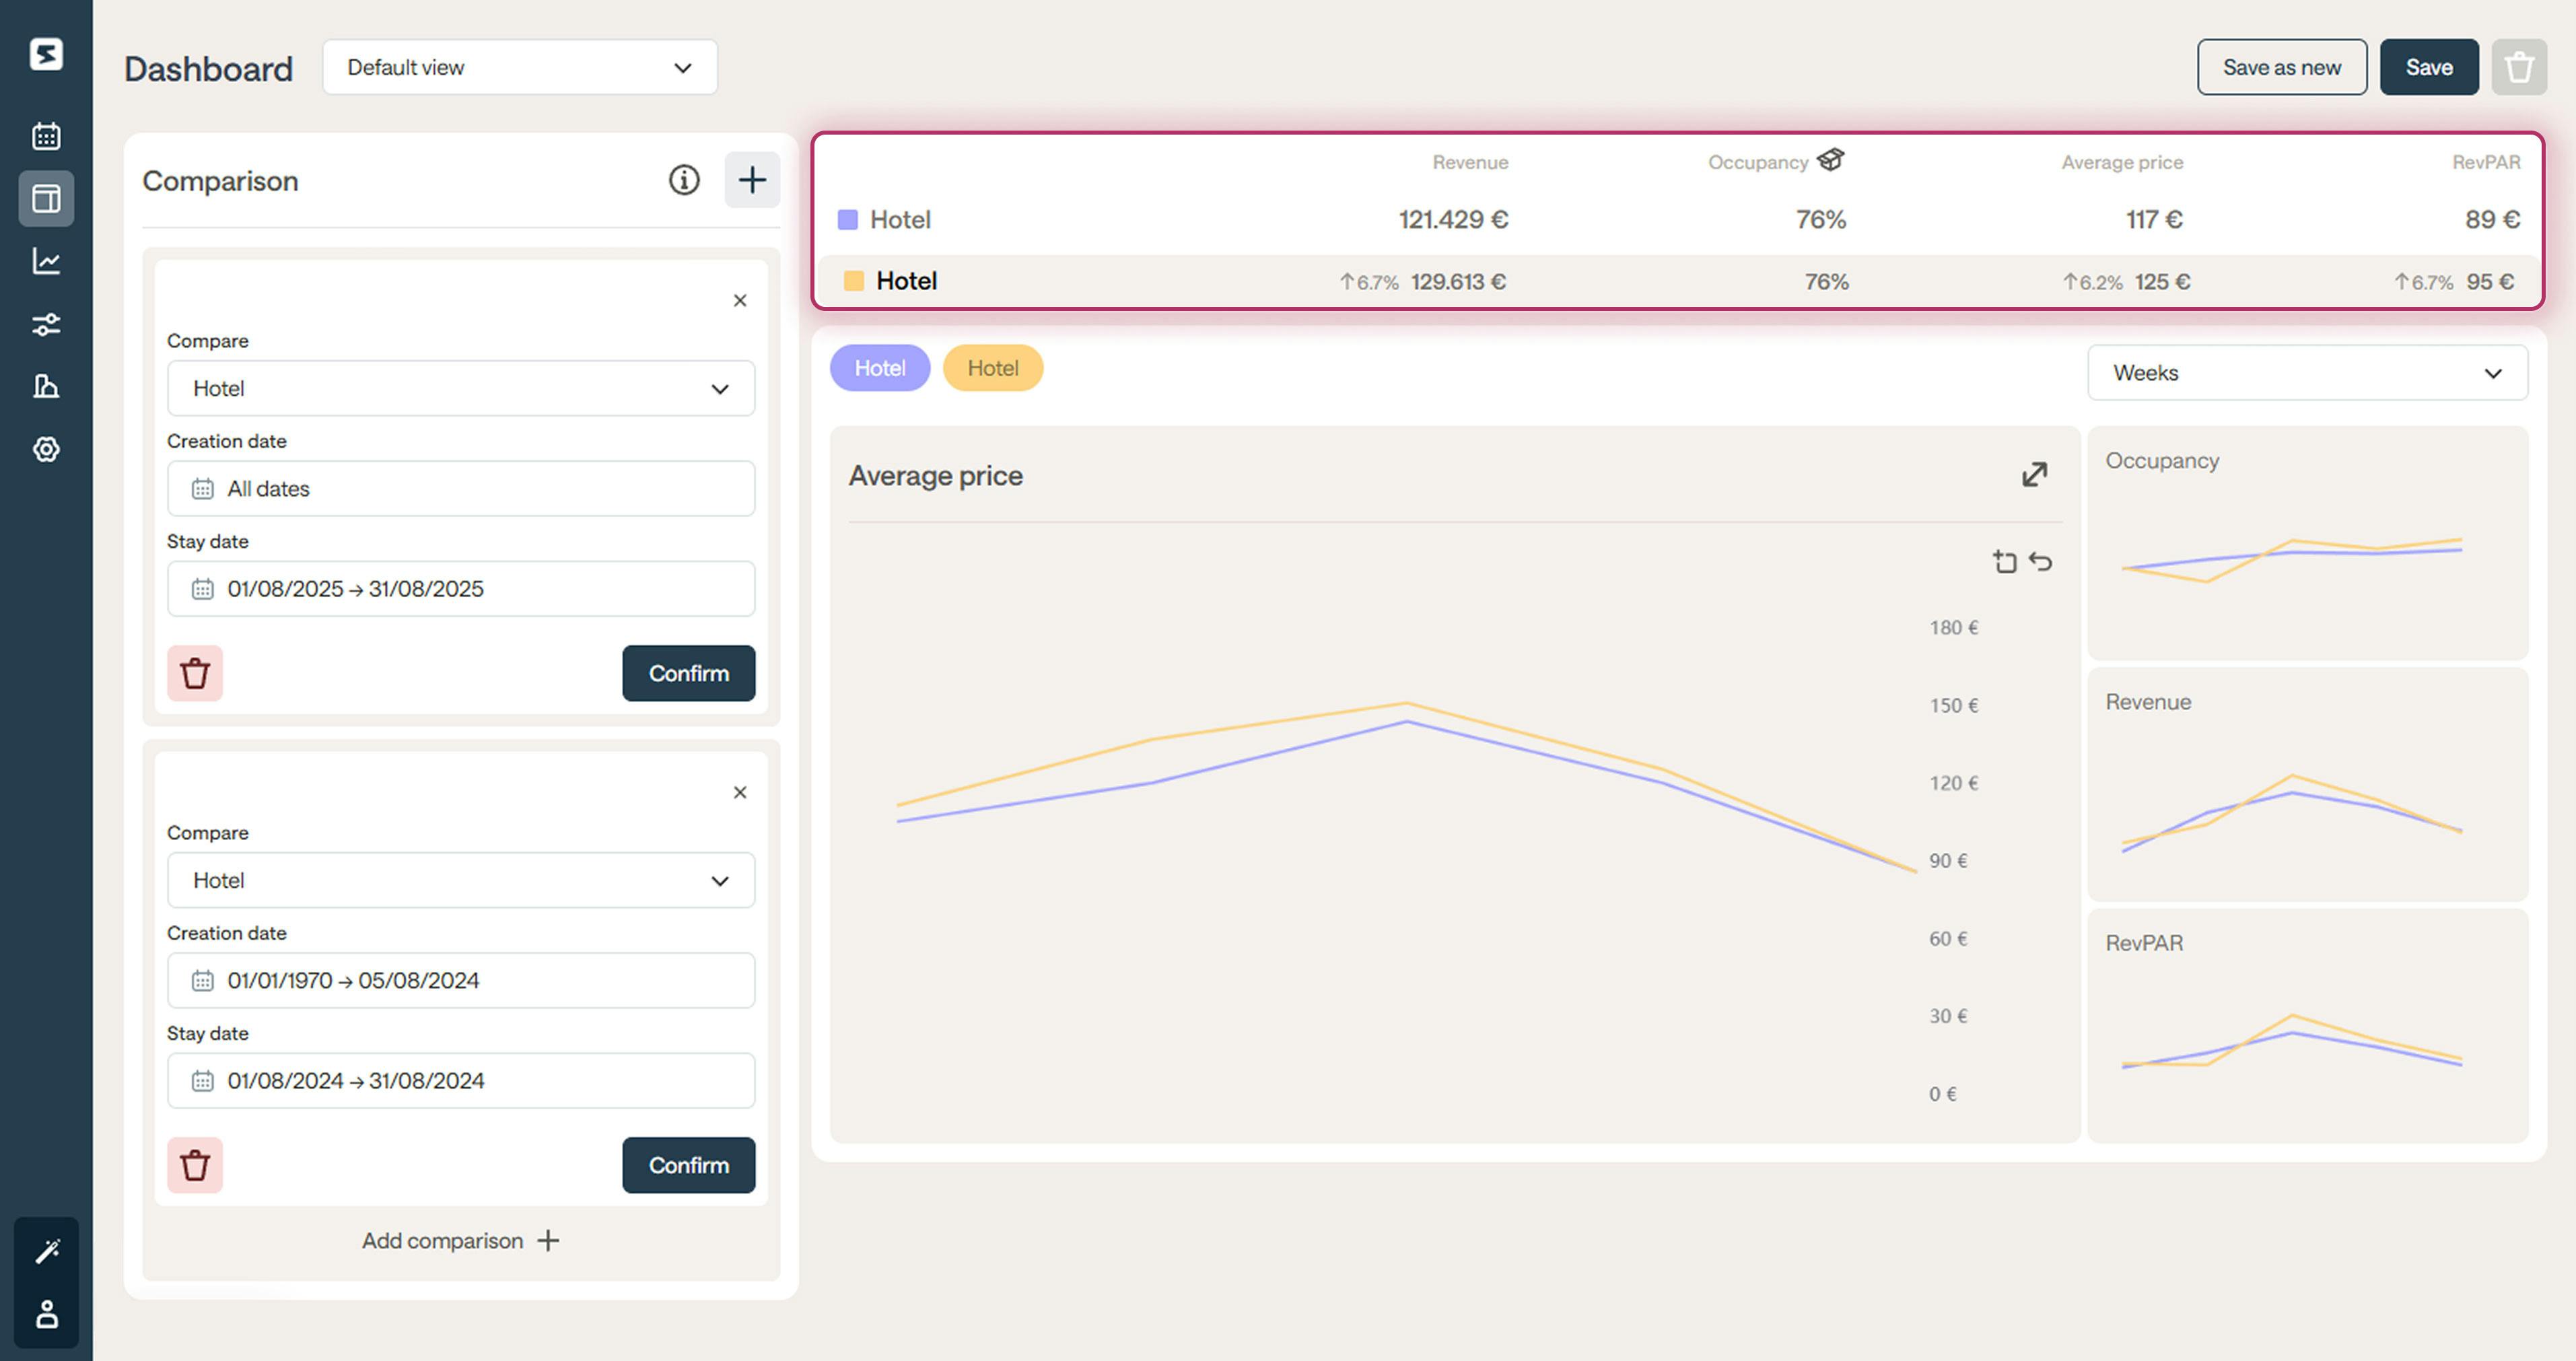Click the plus button in Comparison header

coord(752,180)
